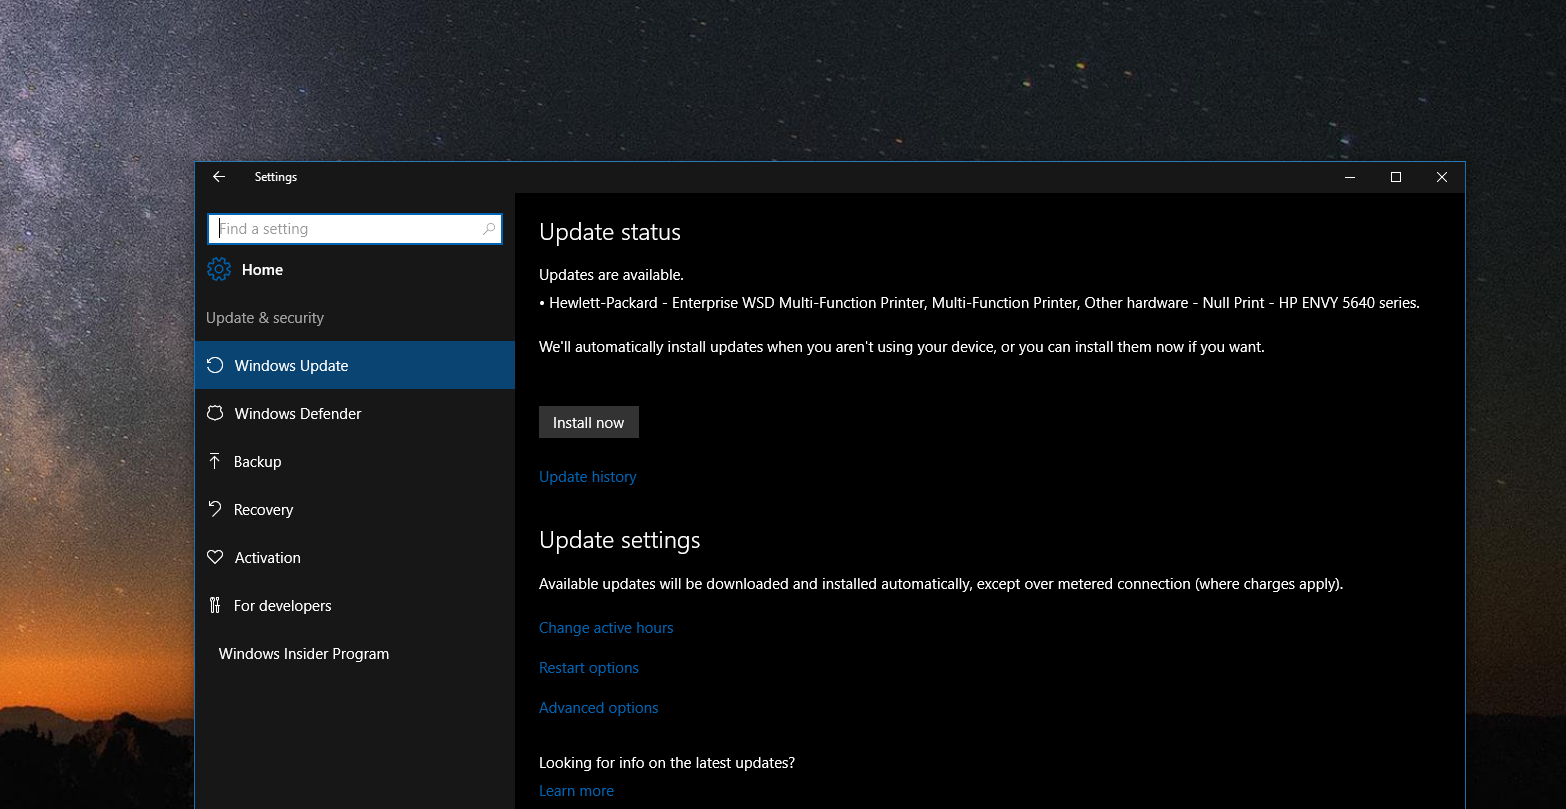This screenshot has width=1566, height=809.
Task: Click the Backup arrow icon
Action: [x=214, y=461]
